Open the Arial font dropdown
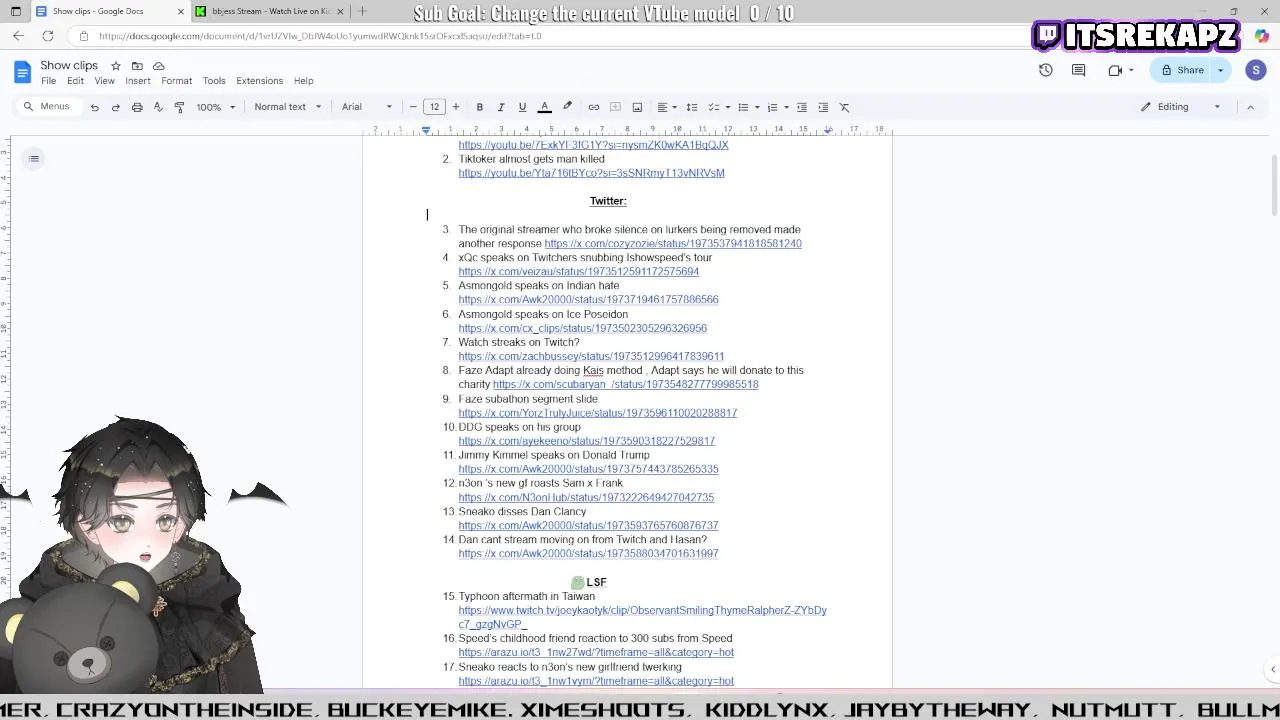 pos(367,107)
